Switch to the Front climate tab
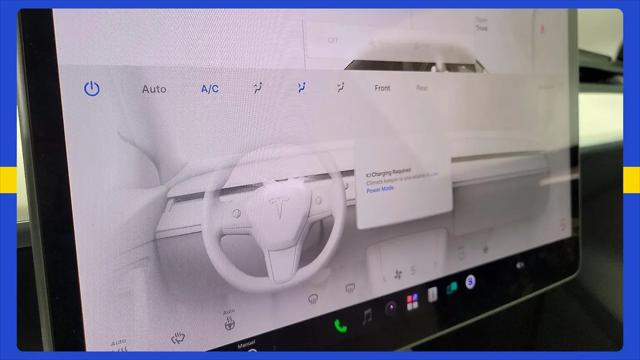Viewport: 640px width, 360px height. tap(382, 88)
